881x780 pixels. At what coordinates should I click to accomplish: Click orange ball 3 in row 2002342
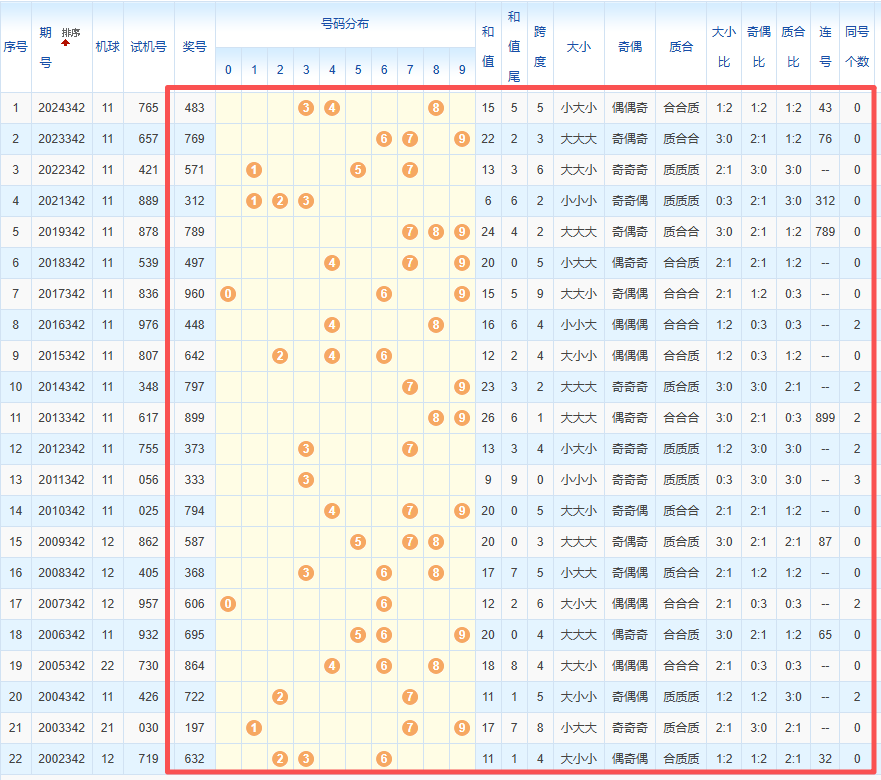306,759
